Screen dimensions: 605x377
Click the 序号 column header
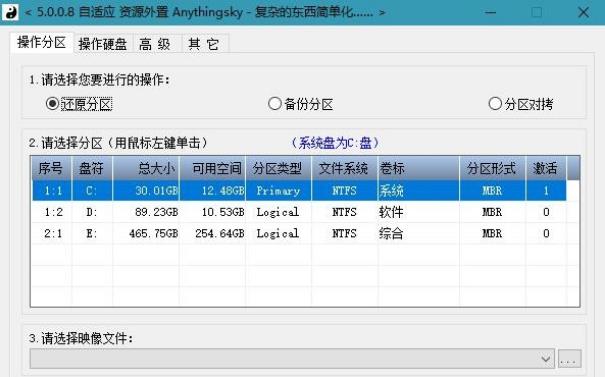[x=51, y=168]
